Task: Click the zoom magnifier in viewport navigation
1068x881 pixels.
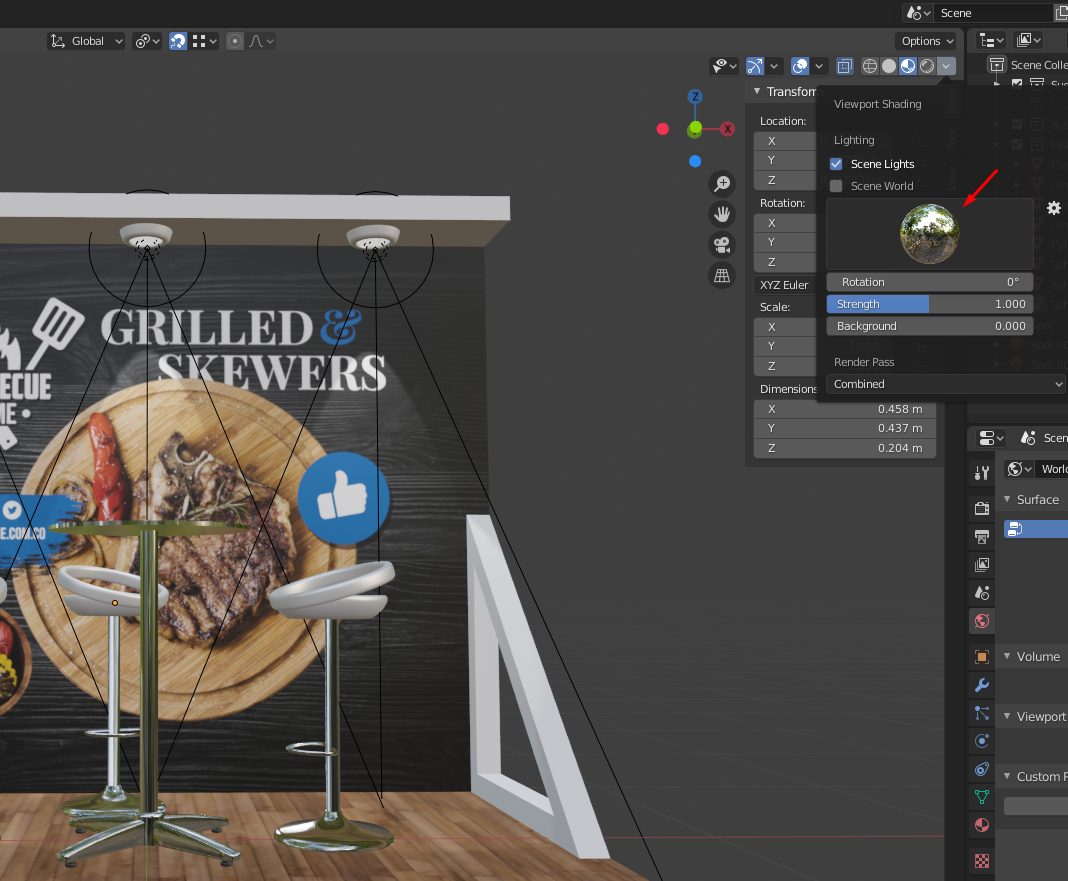Action: click(722, 184)
